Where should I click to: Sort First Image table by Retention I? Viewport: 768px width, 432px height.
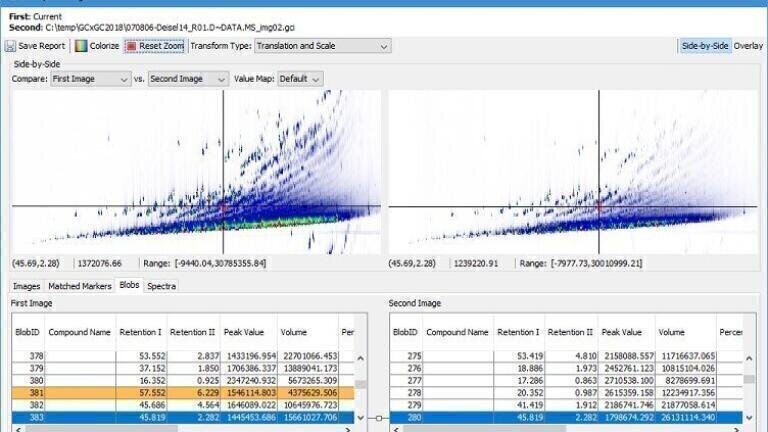click(141, 332)
